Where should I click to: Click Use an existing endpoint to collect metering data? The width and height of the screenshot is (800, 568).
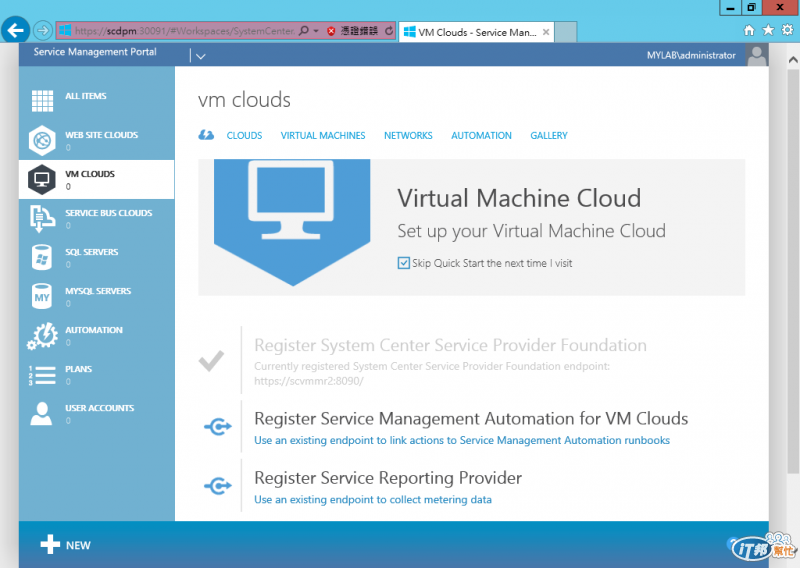[x=373, y=499]
